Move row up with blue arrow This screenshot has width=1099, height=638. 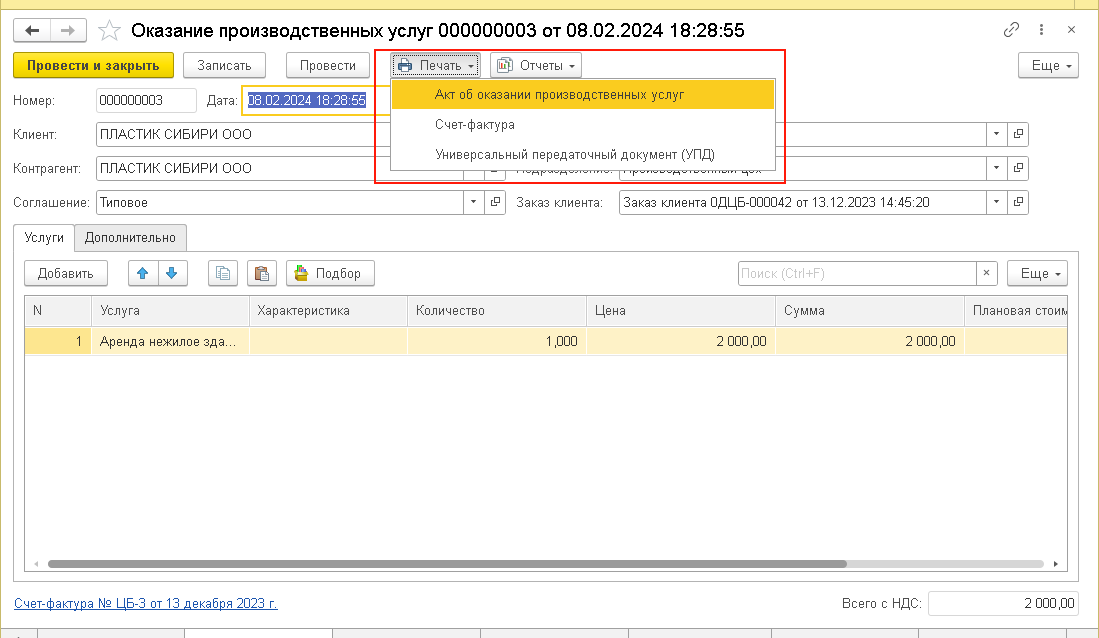tap(144, 273)
